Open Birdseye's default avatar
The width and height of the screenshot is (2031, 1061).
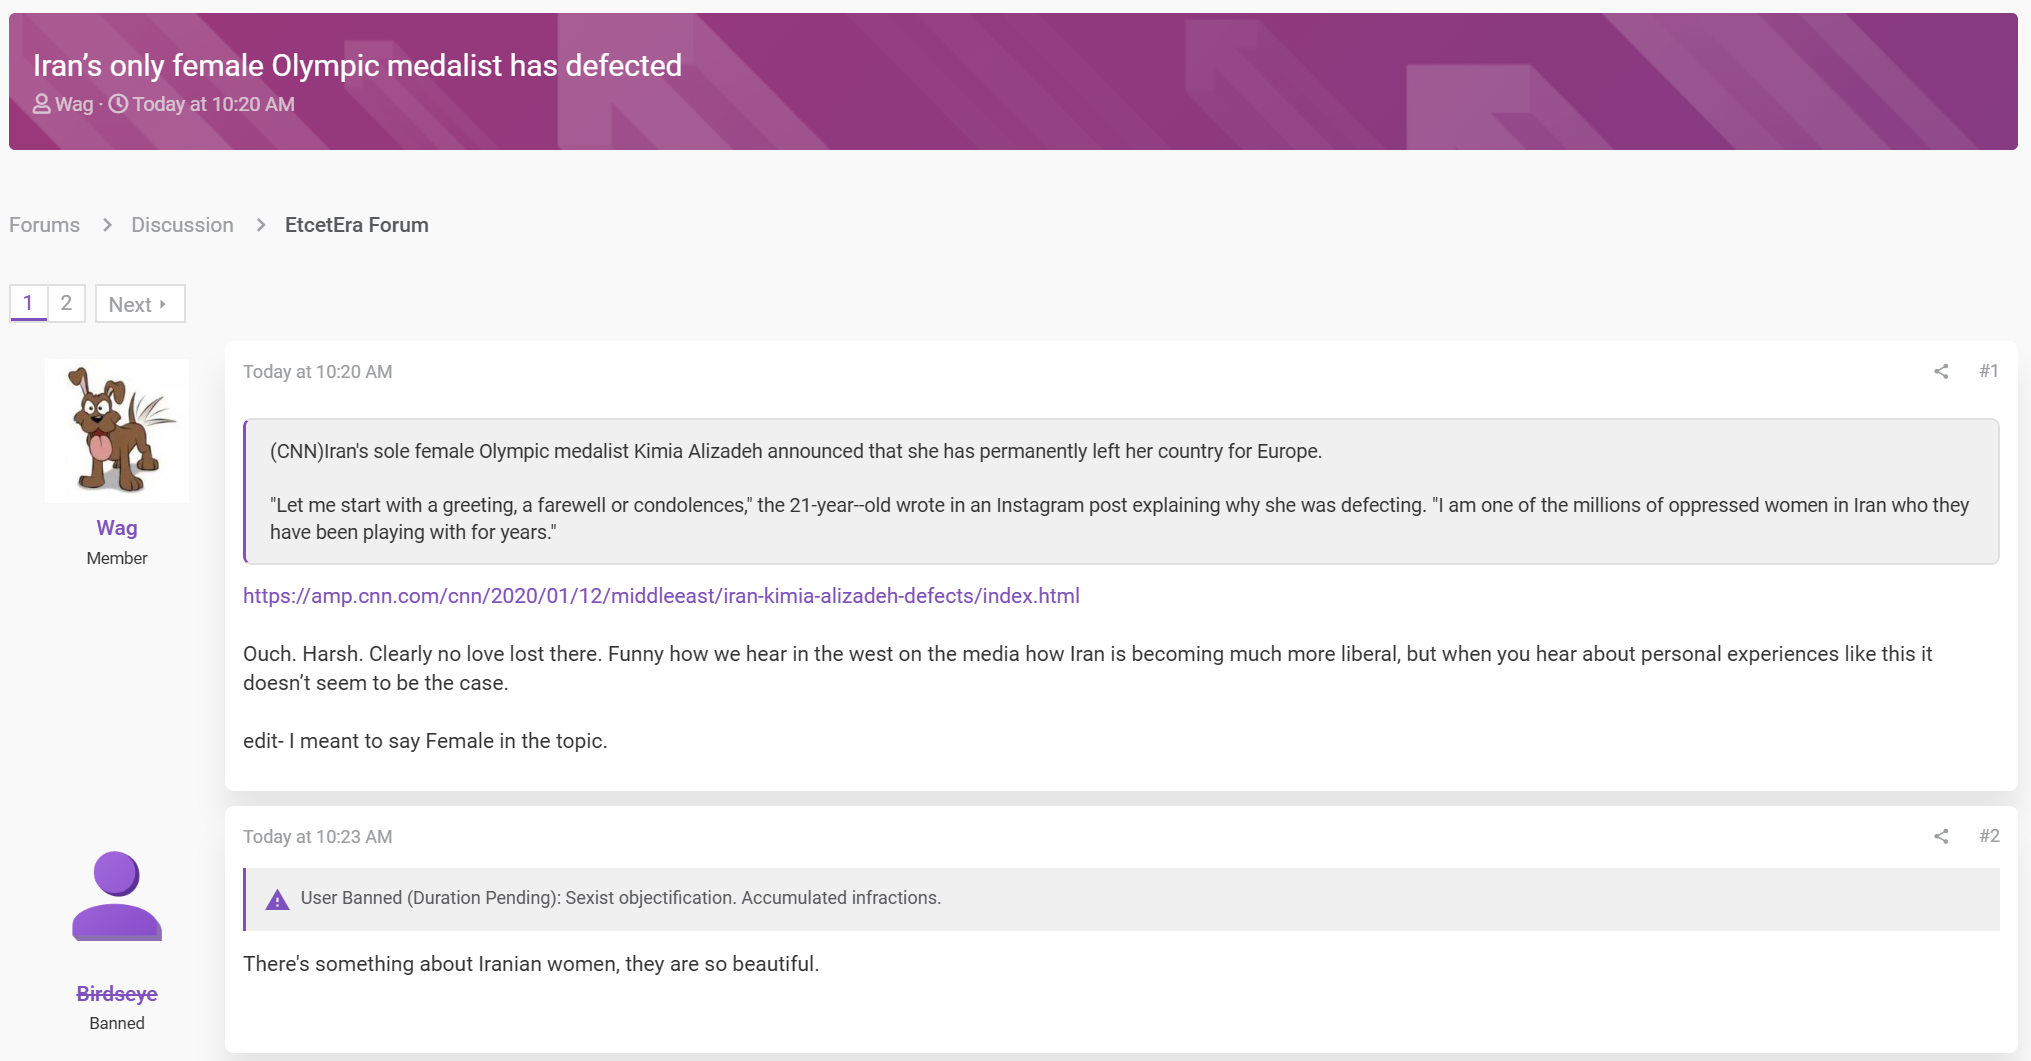[x=117, y=896]
